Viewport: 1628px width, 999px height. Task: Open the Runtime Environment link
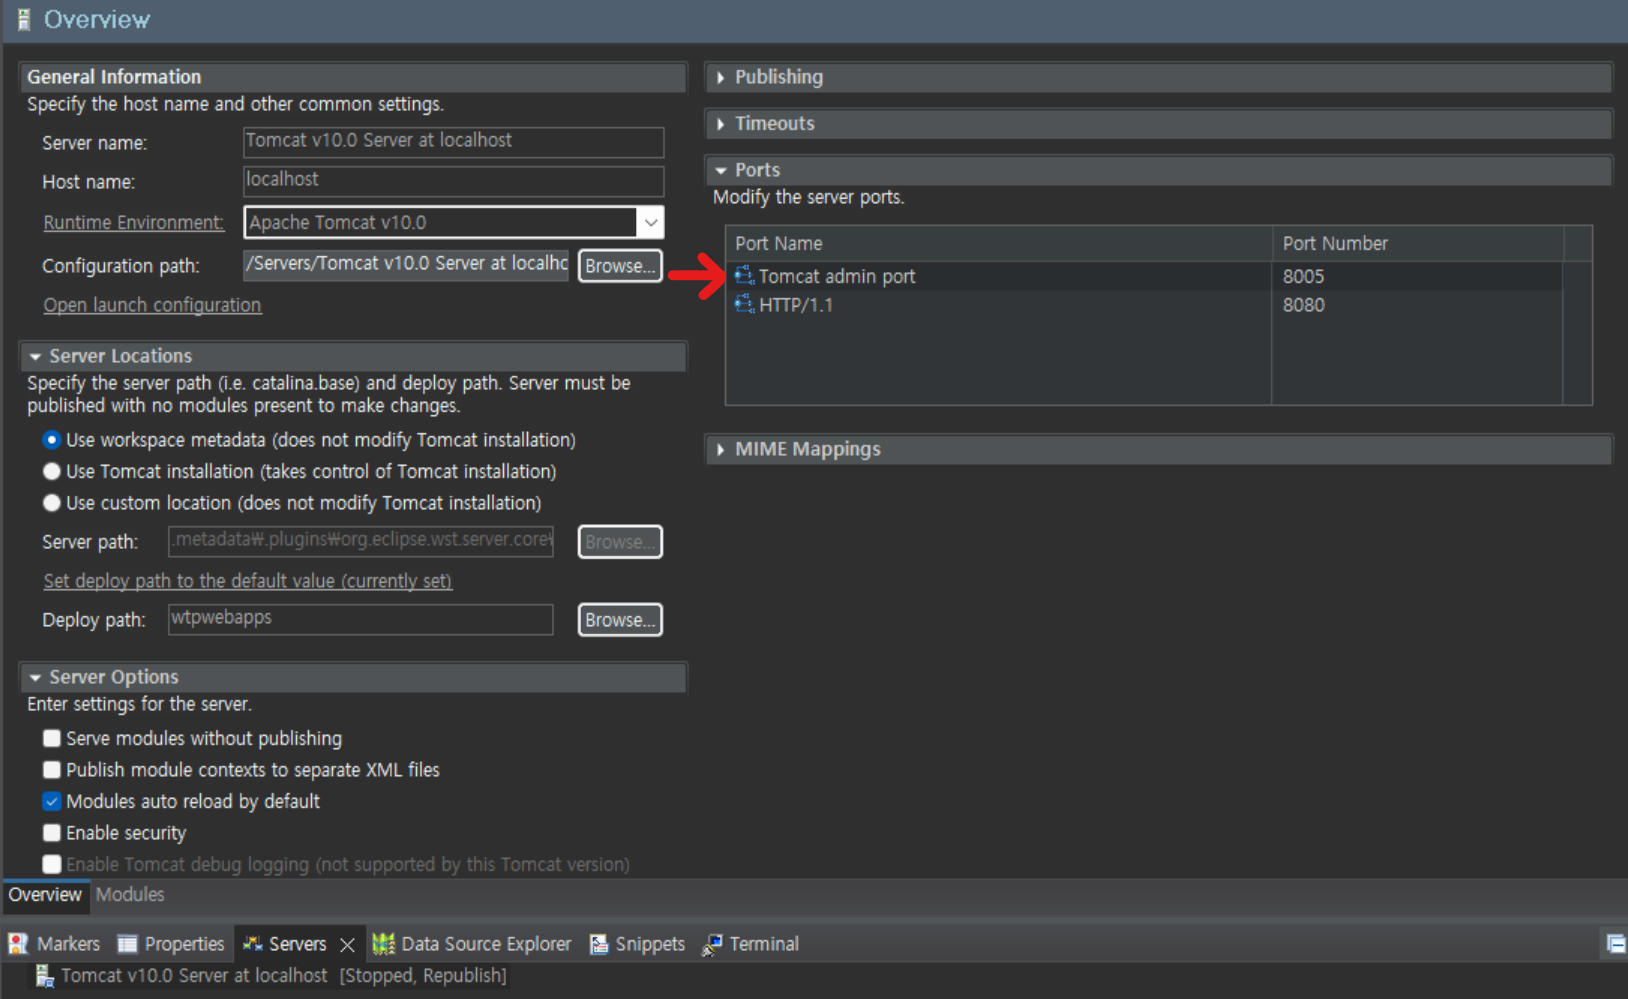coord(133,222)
